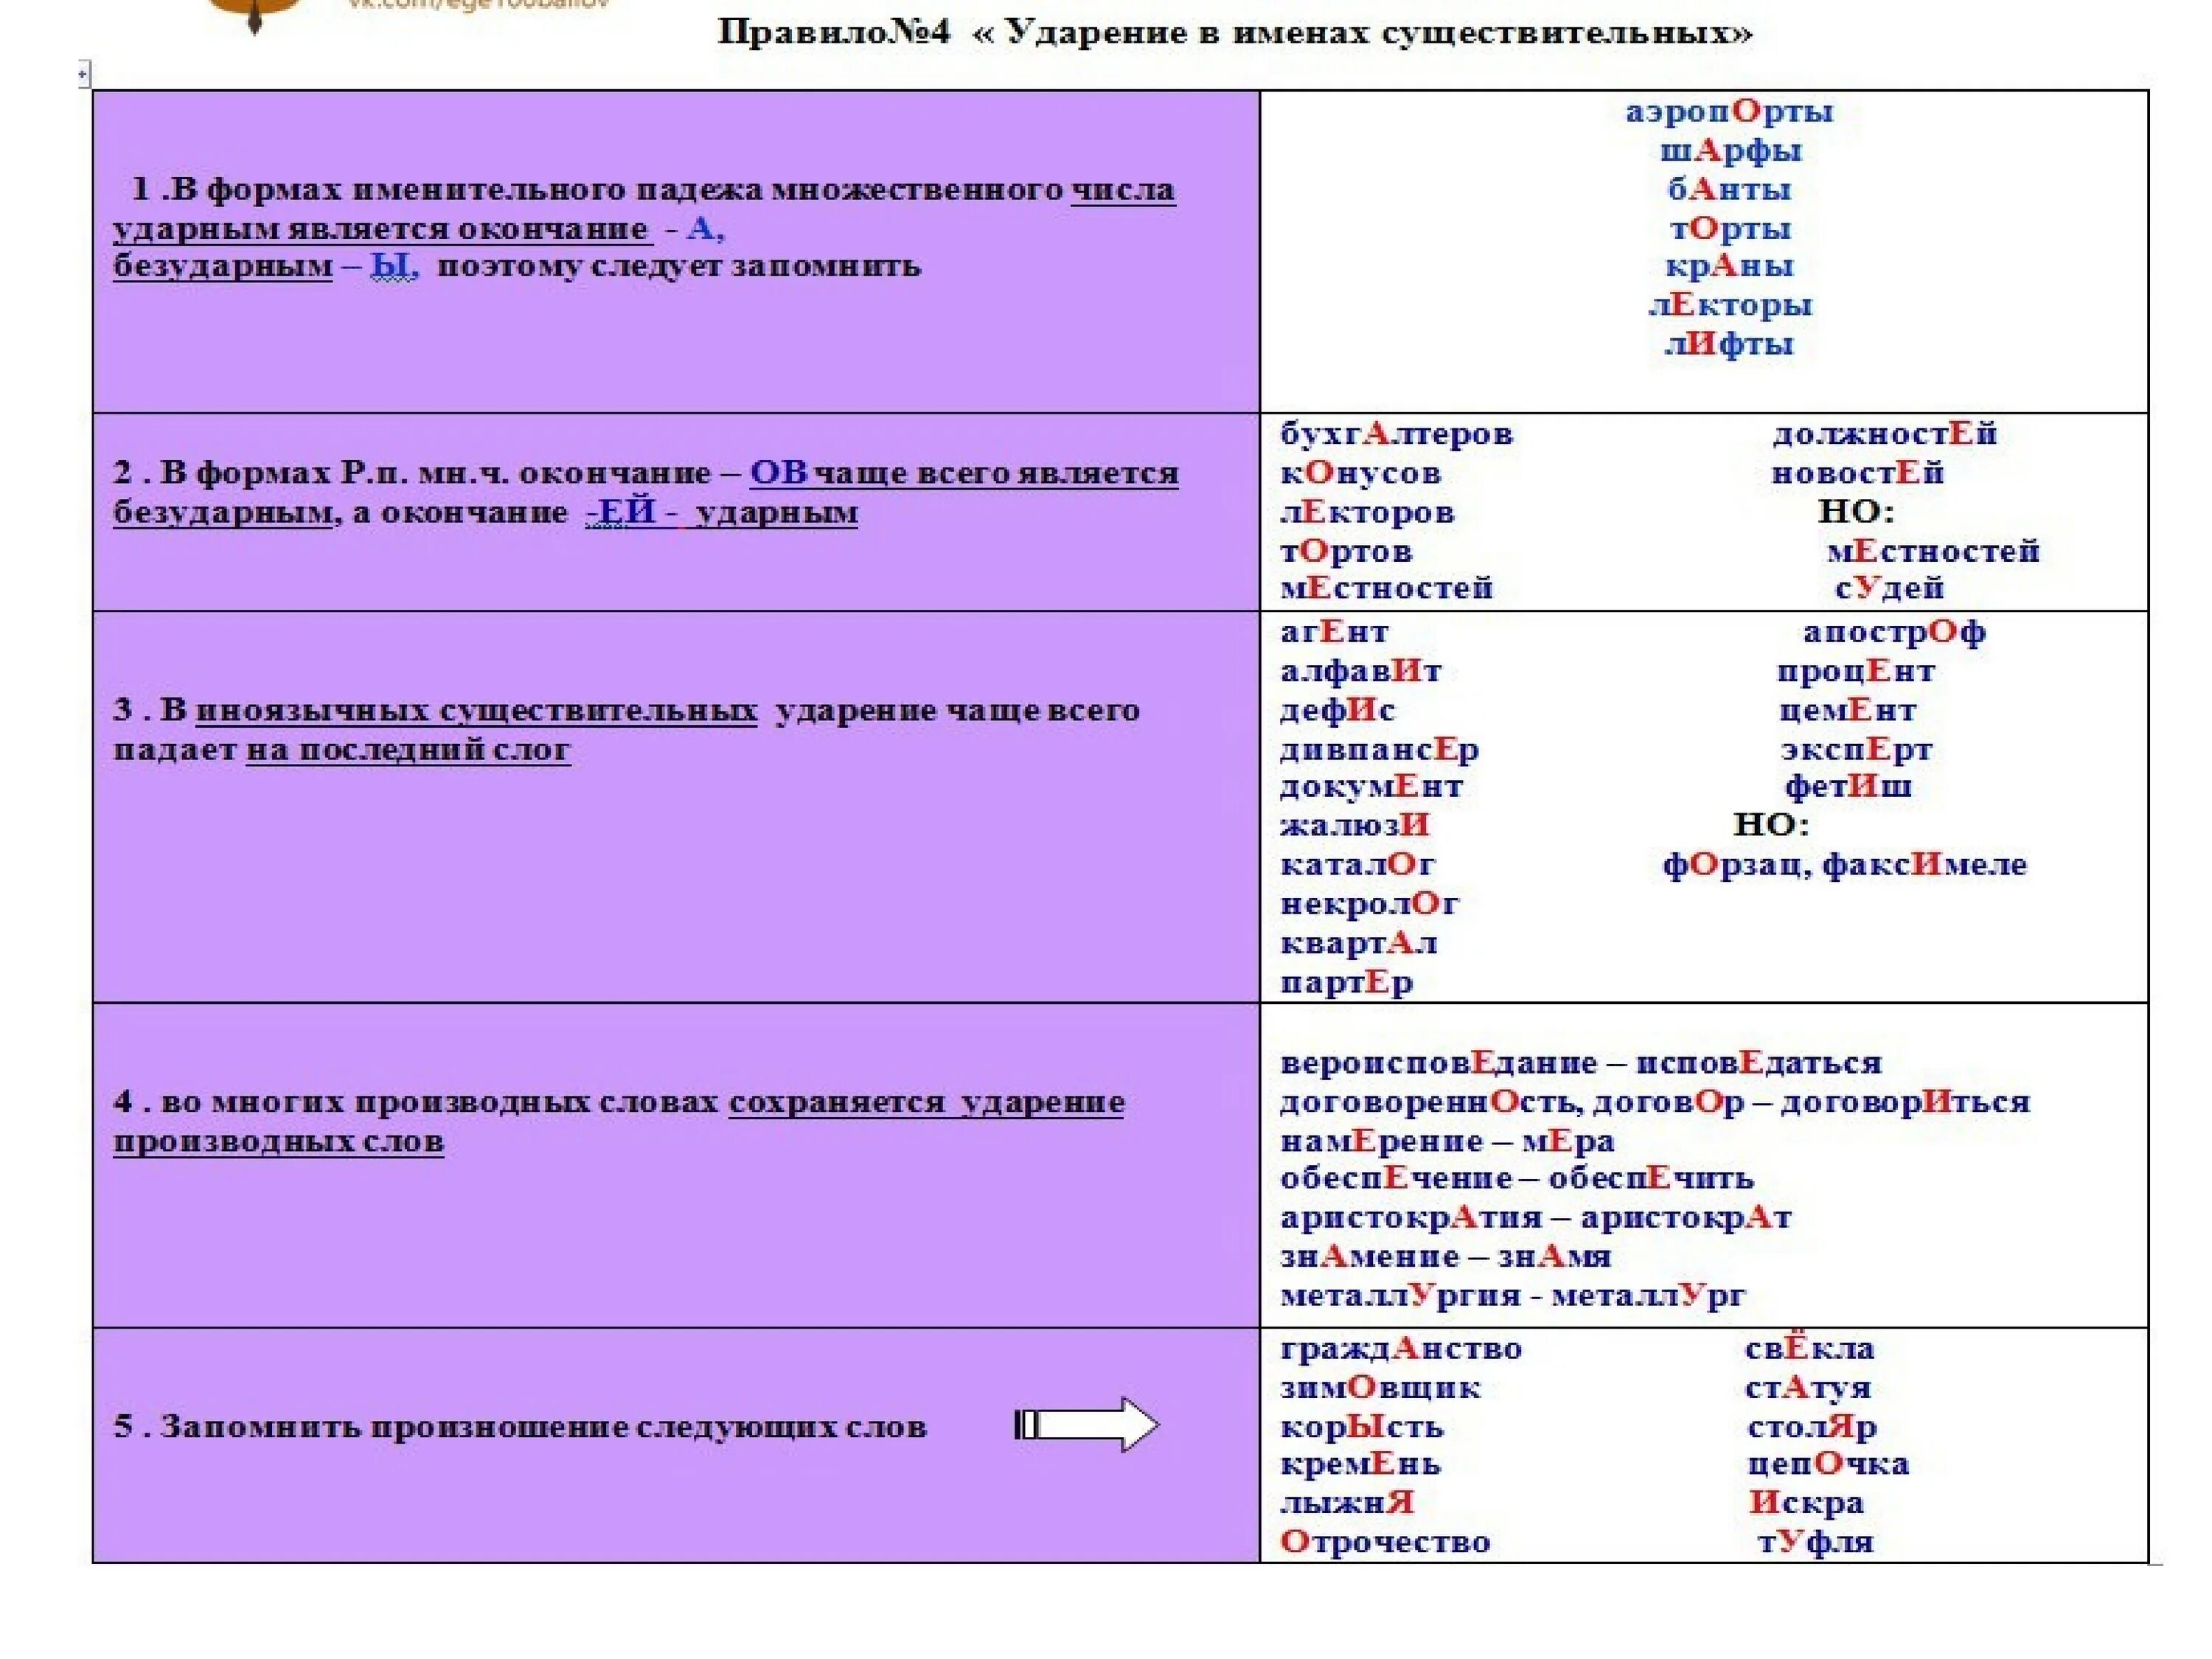Click the rule 1 text about именительного падежа
Image resolution: width=2212 pixels, height=1659 pixels.
(644, 228)
